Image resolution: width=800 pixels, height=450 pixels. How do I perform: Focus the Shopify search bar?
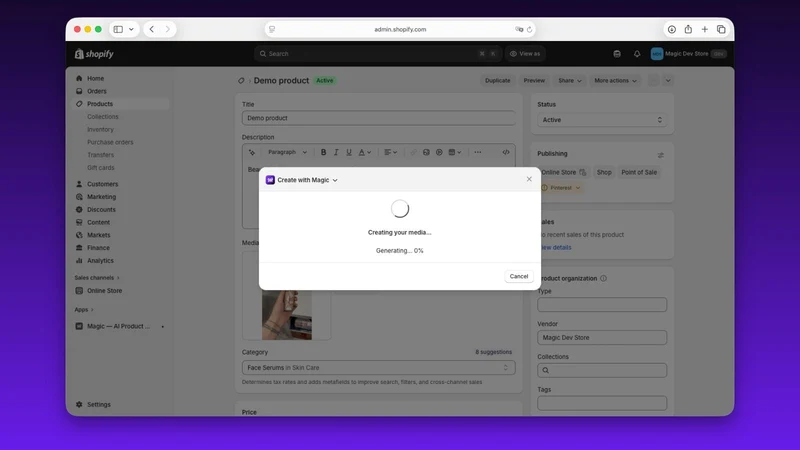378,54
